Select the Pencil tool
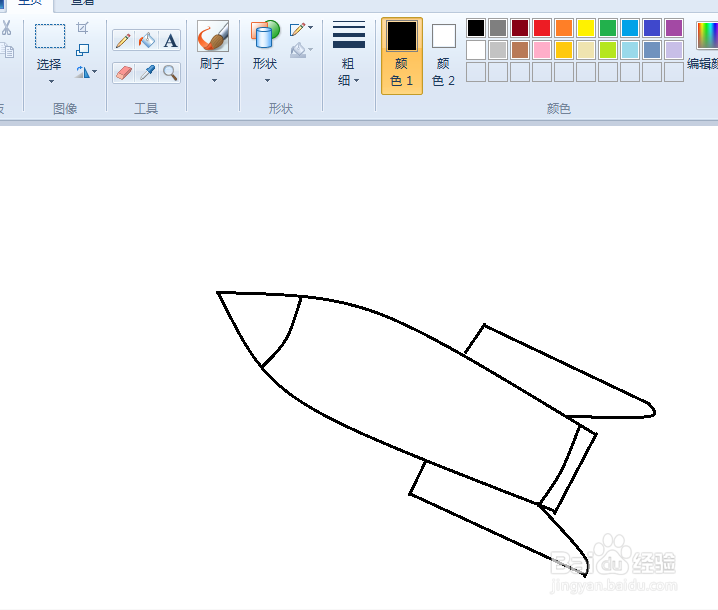The image size is (718, 610). (x=123, y=40)
